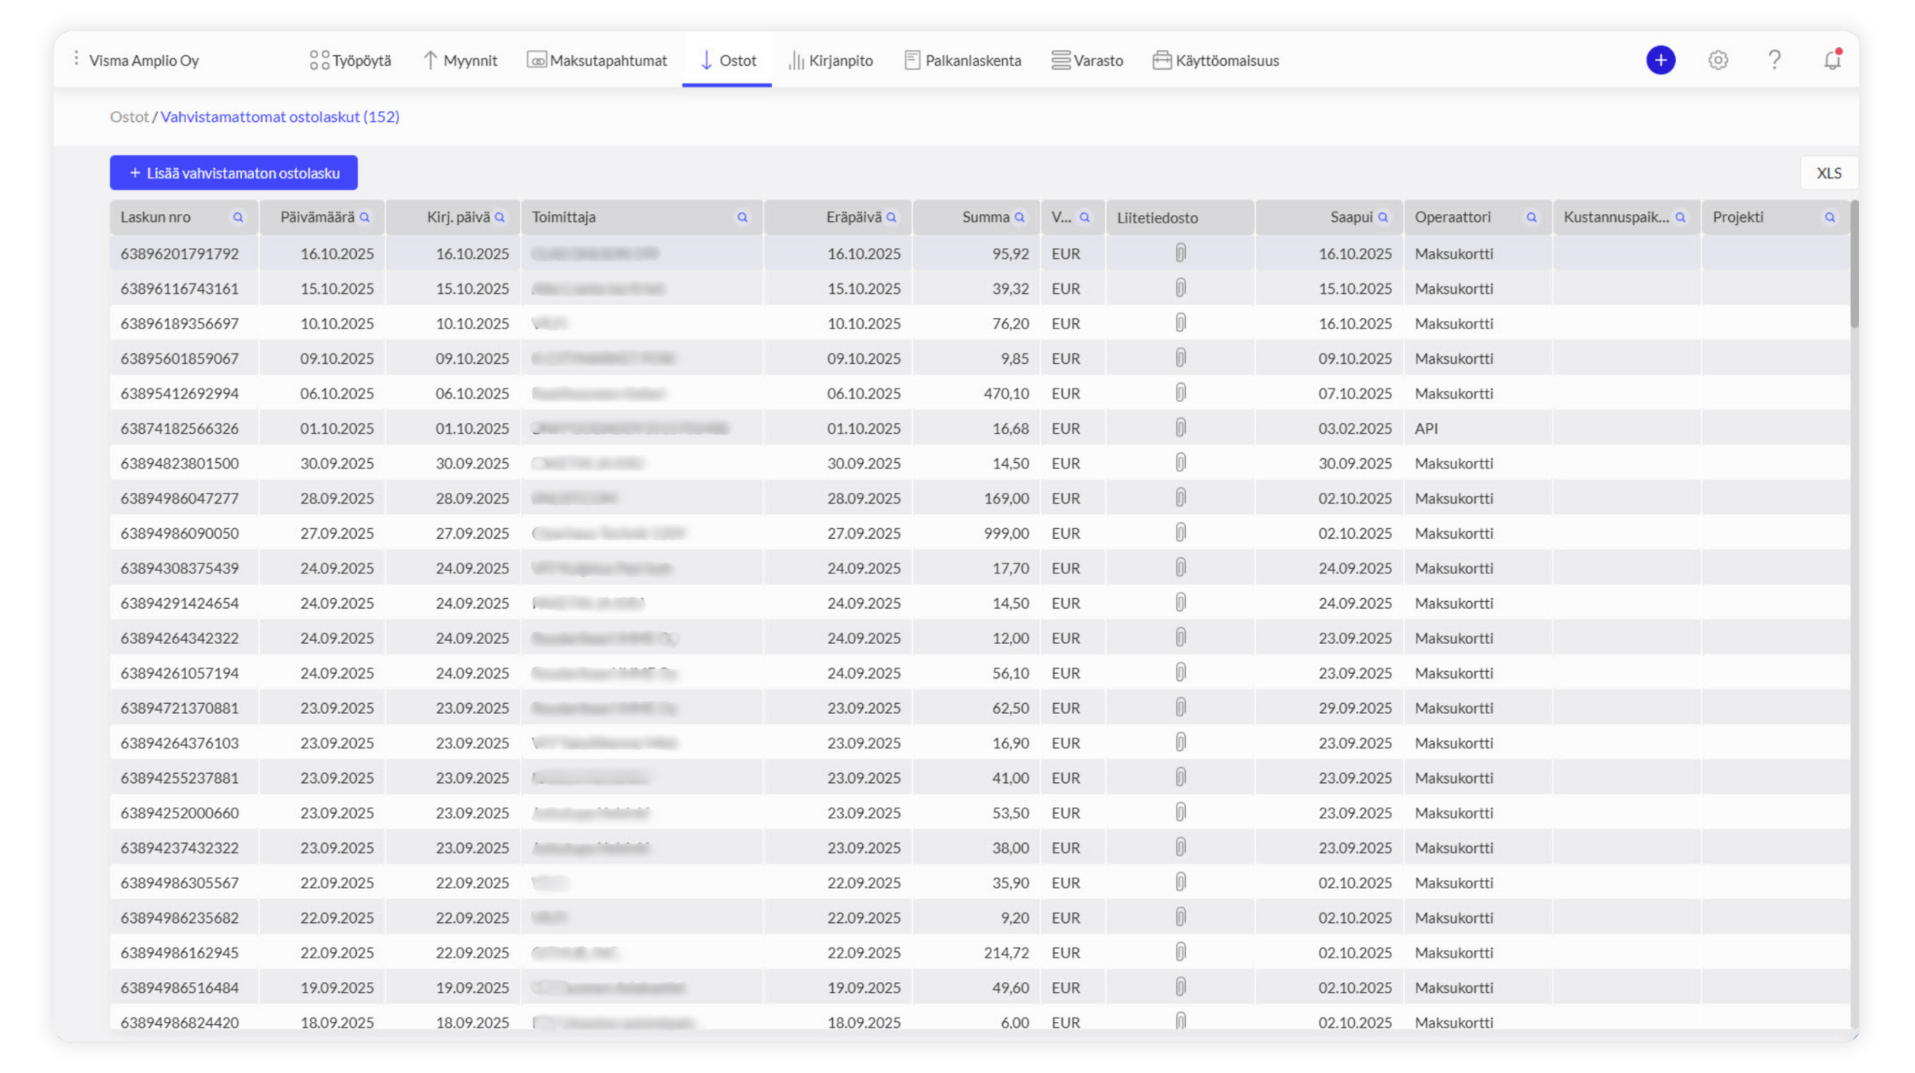Go to Palkanlaskenta section
The height and width of the screenshot is (1073, 1915).
click(x=962, y=61)
